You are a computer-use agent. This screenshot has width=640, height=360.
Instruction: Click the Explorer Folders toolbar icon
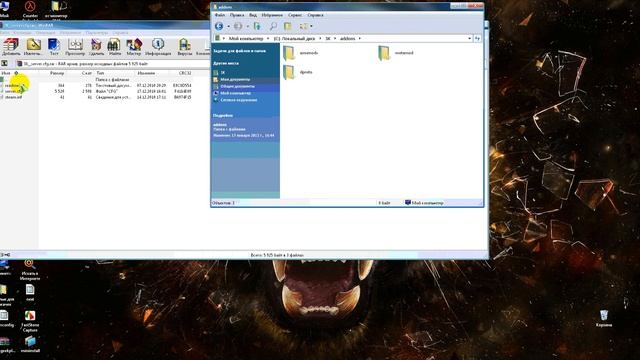[x=288, y=26]
